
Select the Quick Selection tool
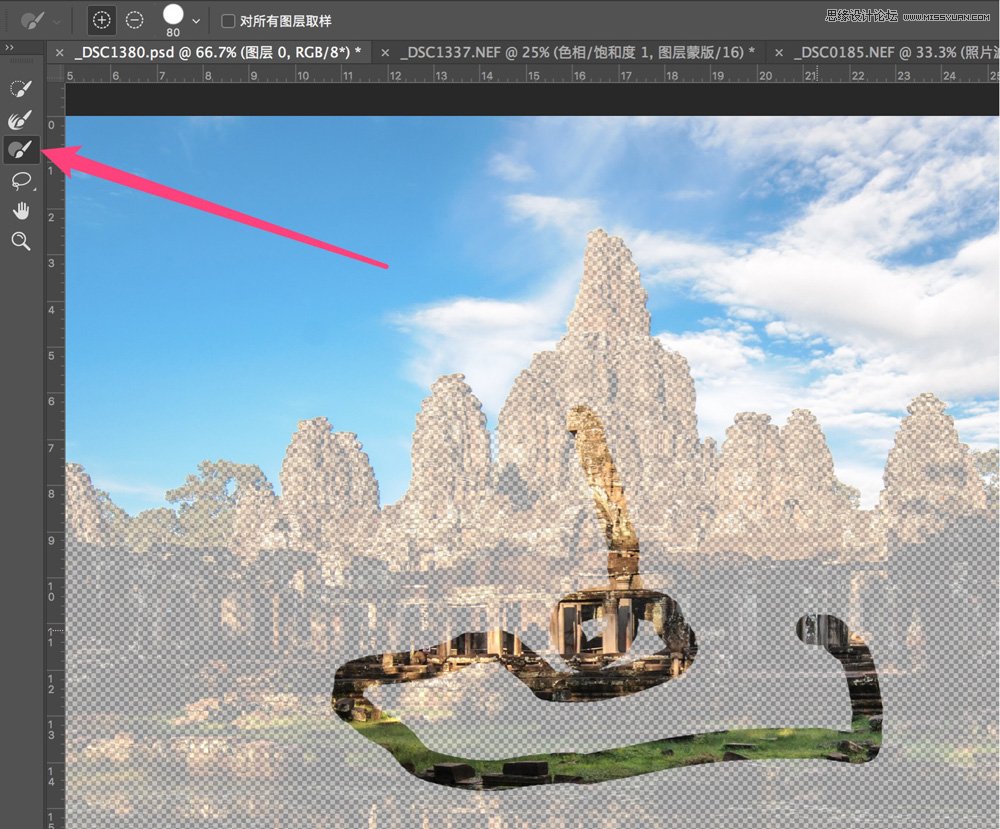pos(20,87)
